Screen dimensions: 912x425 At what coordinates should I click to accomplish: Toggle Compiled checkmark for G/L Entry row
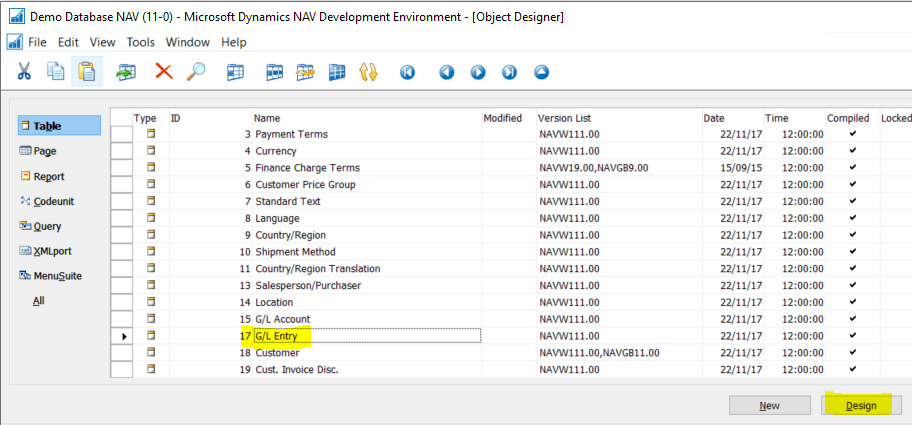click(852, 336)
